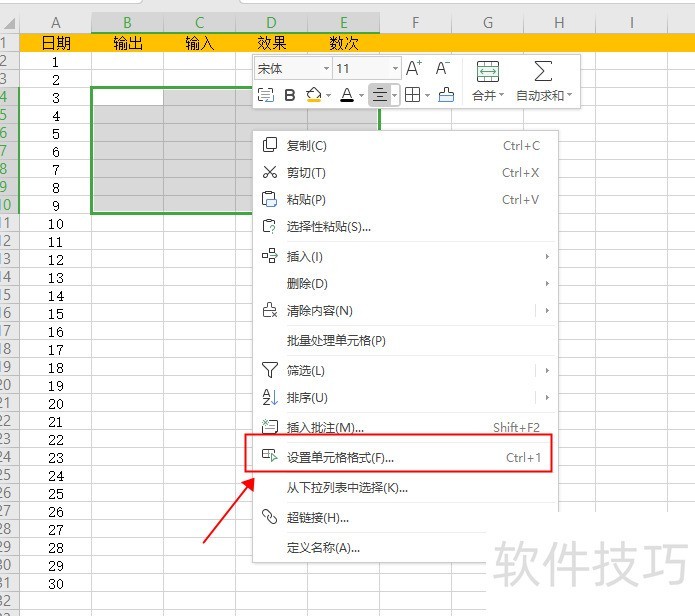Select column I header
The image size is (695, 616).
(x=631, y=22)
